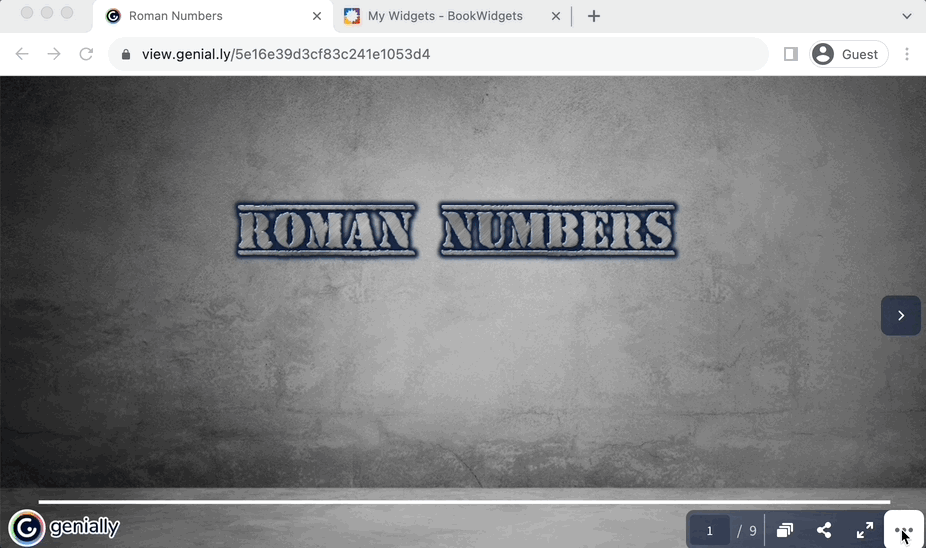Click the current page number field
Image resolution: width=926 pixels, height=548 pixels.
coord(710,531)
